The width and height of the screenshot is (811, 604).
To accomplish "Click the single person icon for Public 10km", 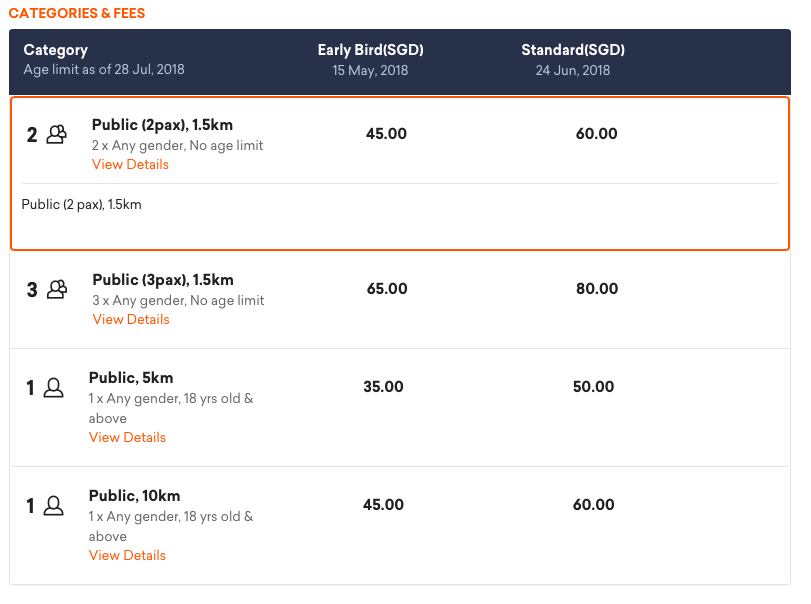I will tap(53, 505).
